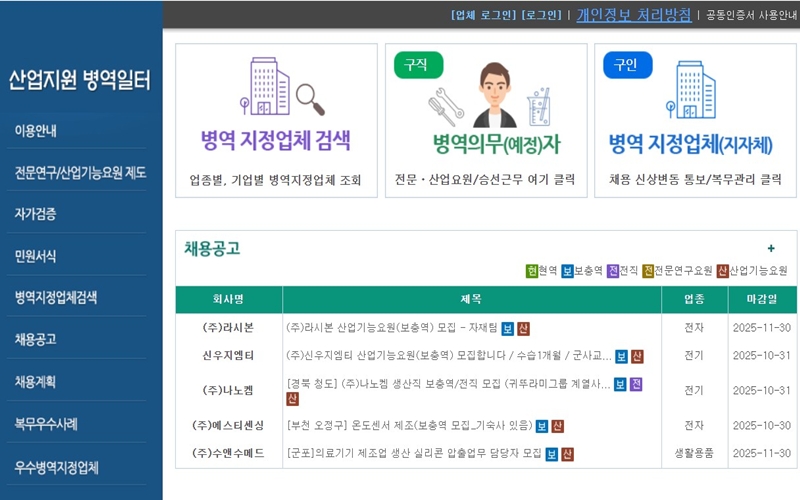Click company name (주)에스티센싱
Screen dimensions: 800x500
228,425
